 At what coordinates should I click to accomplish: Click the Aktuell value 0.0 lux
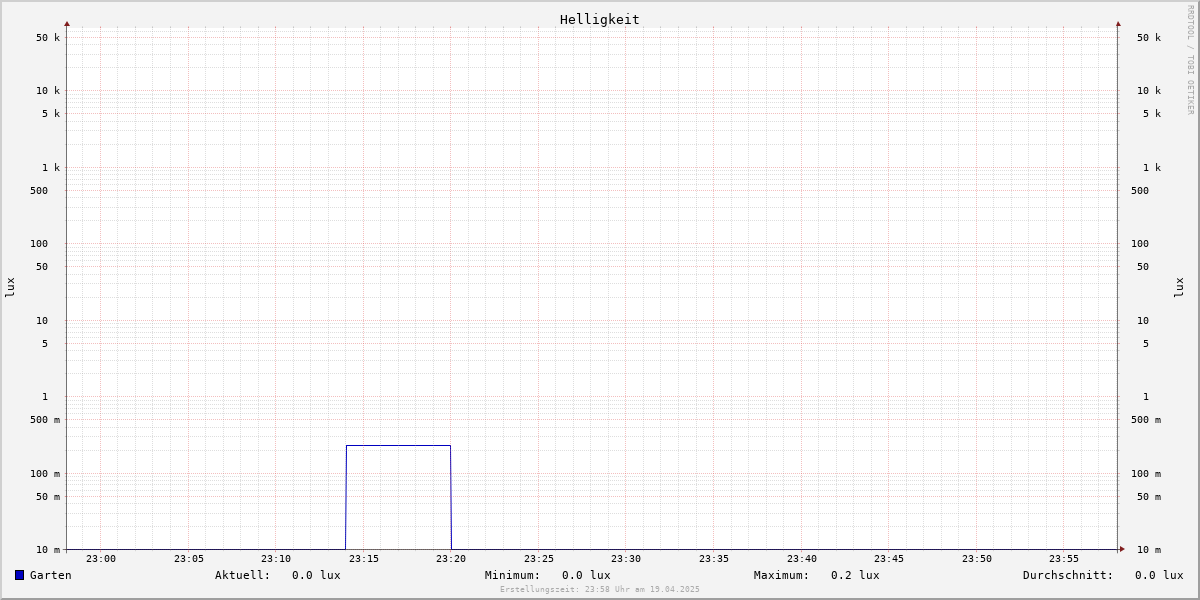click(316, 575)
